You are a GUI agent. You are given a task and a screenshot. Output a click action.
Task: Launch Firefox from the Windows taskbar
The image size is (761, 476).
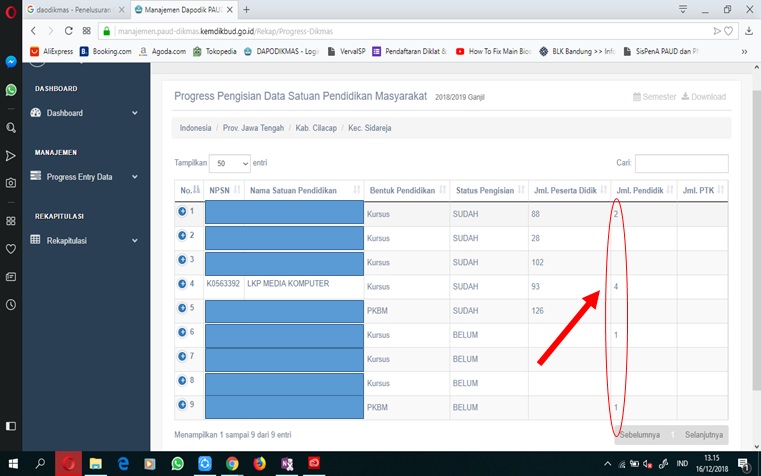tap(259, 464)
